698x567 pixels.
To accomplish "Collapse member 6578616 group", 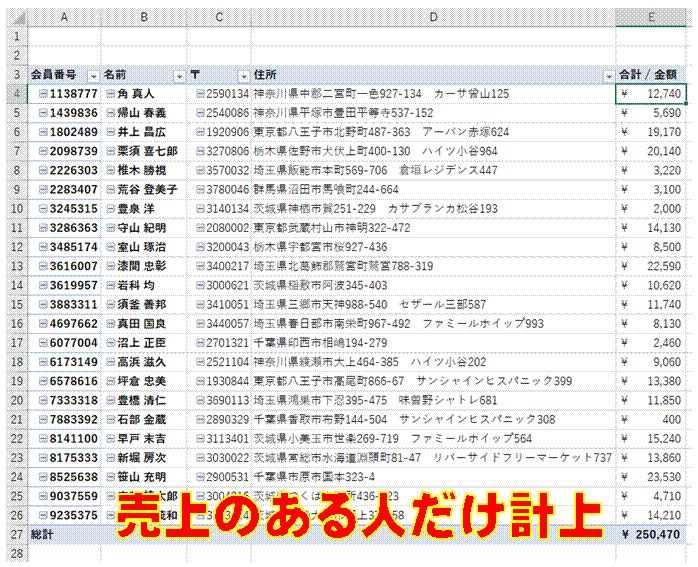I will pyautogui.click(x=43, y=381).
